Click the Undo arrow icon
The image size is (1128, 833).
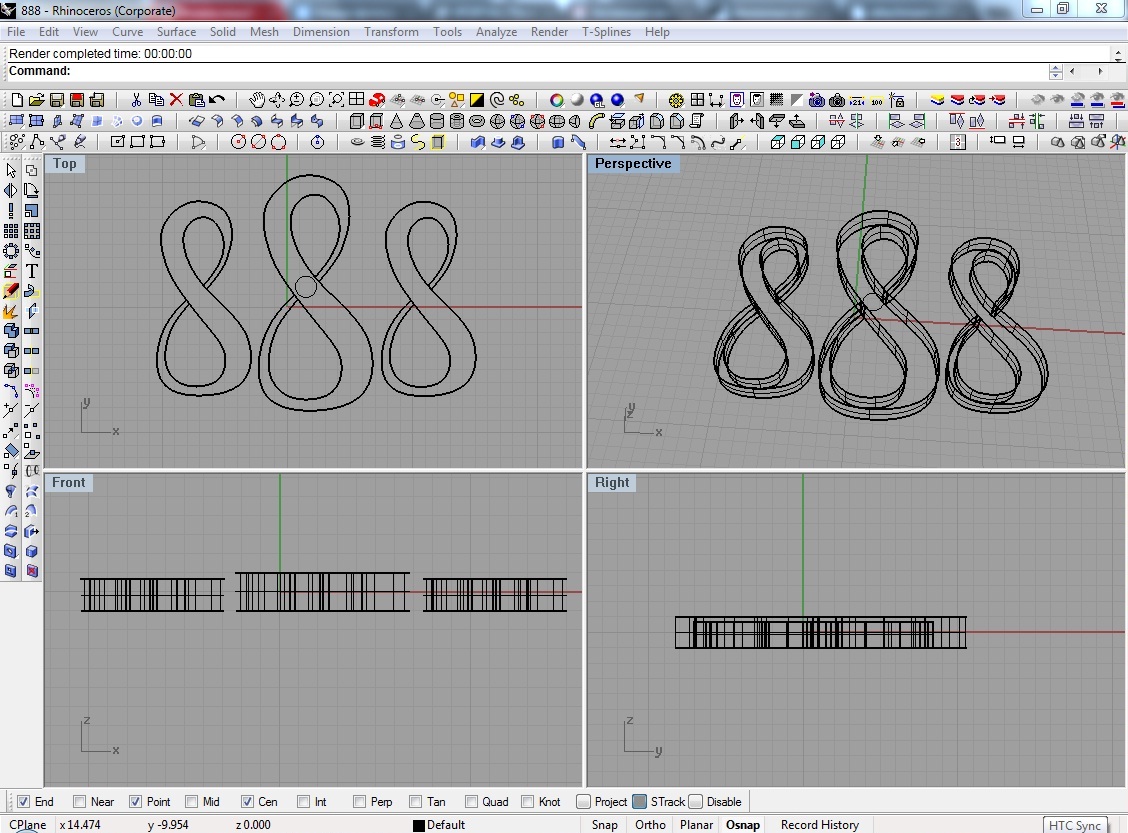click(217, 100)
